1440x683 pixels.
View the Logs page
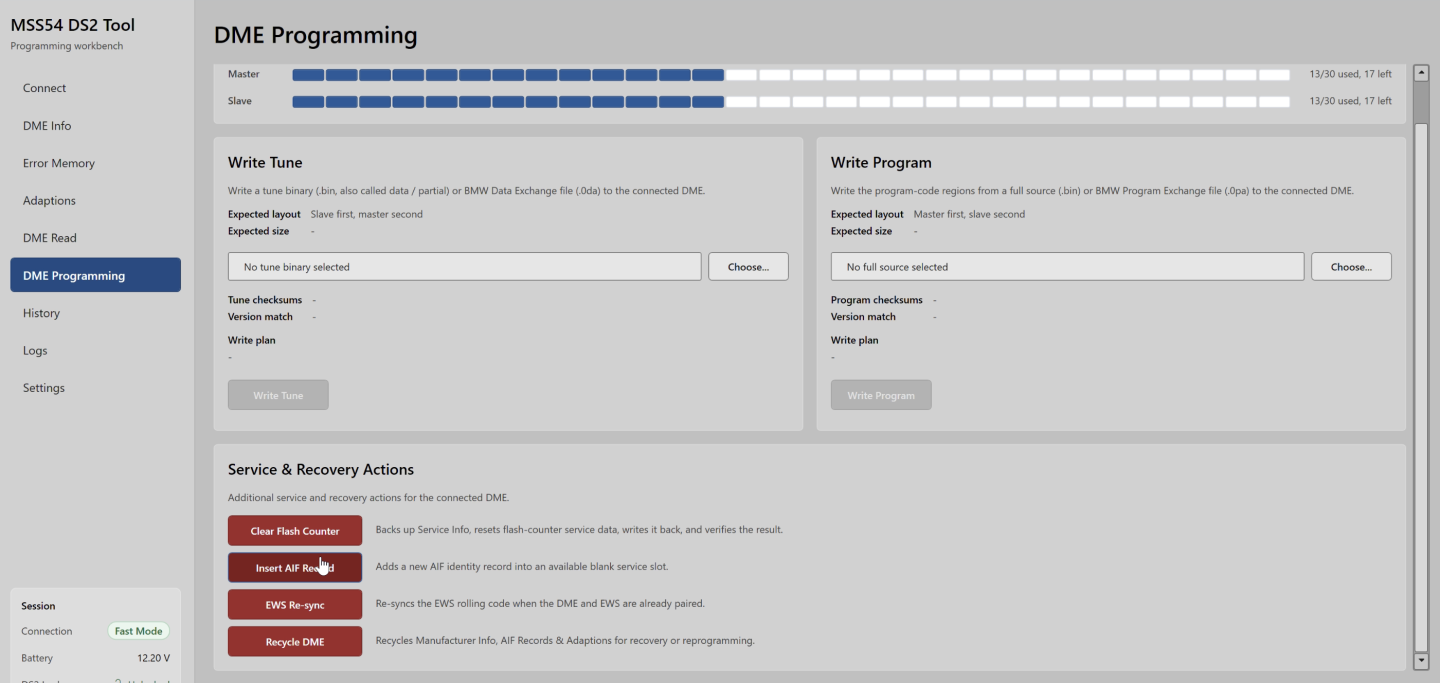pos(95,351)
